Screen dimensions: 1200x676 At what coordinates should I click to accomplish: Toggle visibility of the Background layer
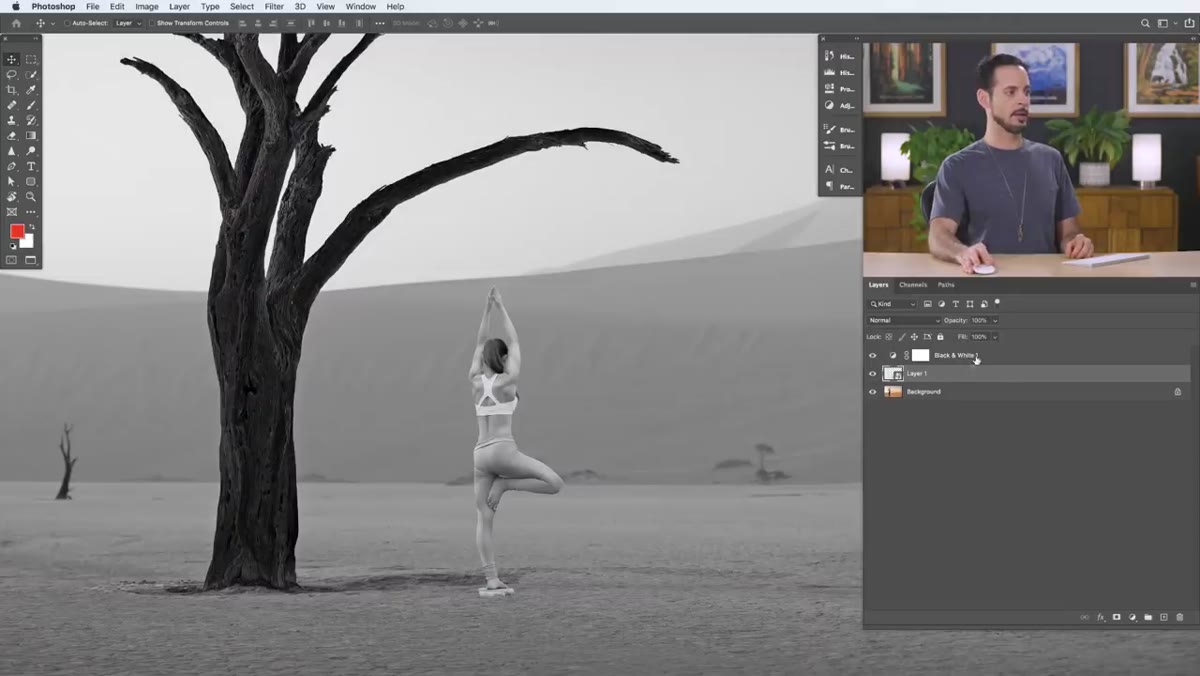click(x=872, y=392)
